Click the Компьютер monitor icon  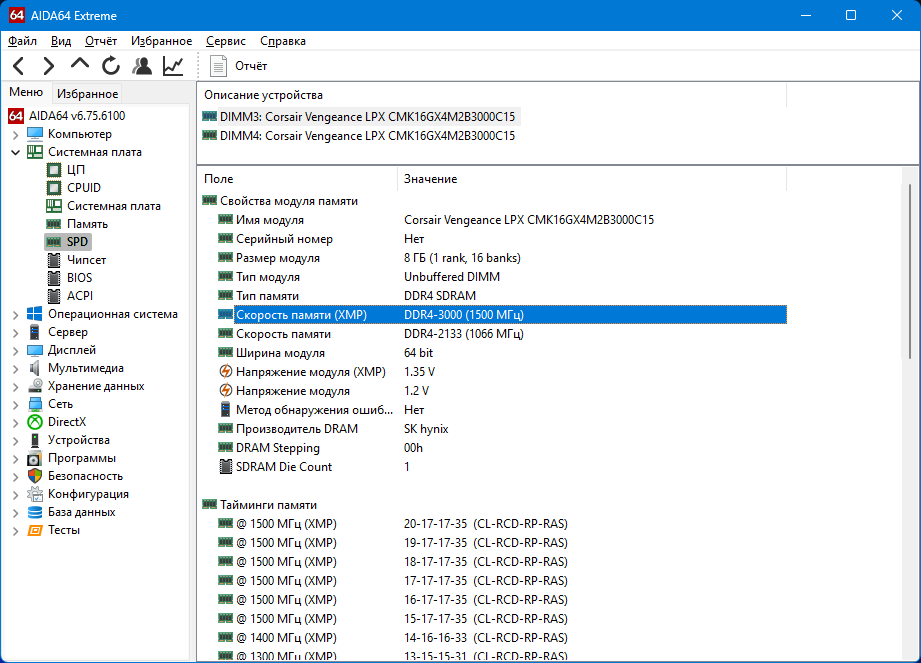tap(35, 134)
